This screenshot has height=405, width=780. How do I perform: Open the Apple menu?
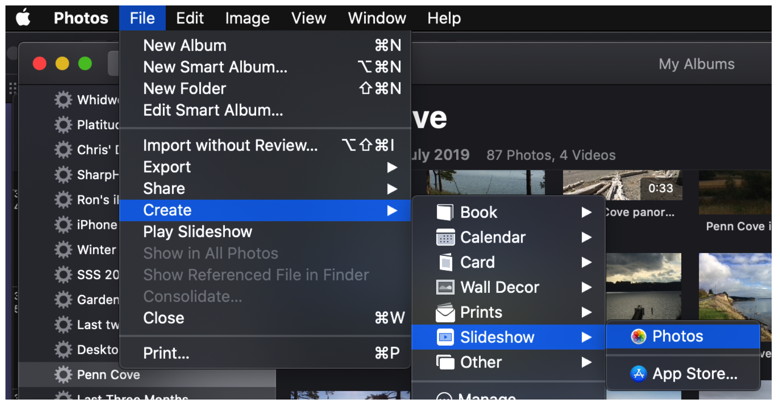click(x=23, y=18)
